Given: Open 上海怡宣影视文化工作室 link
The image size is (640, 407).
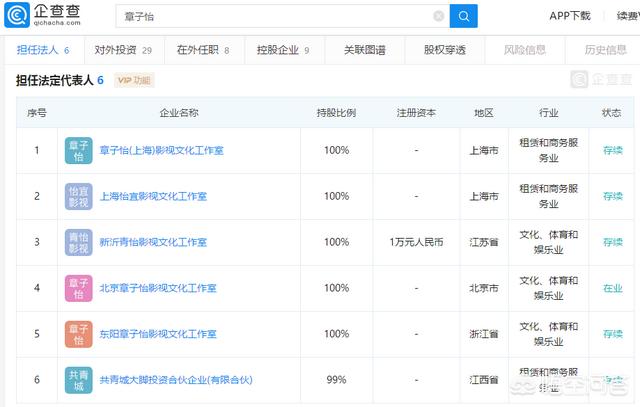Looking at the screenshot, I should point(153,196).
